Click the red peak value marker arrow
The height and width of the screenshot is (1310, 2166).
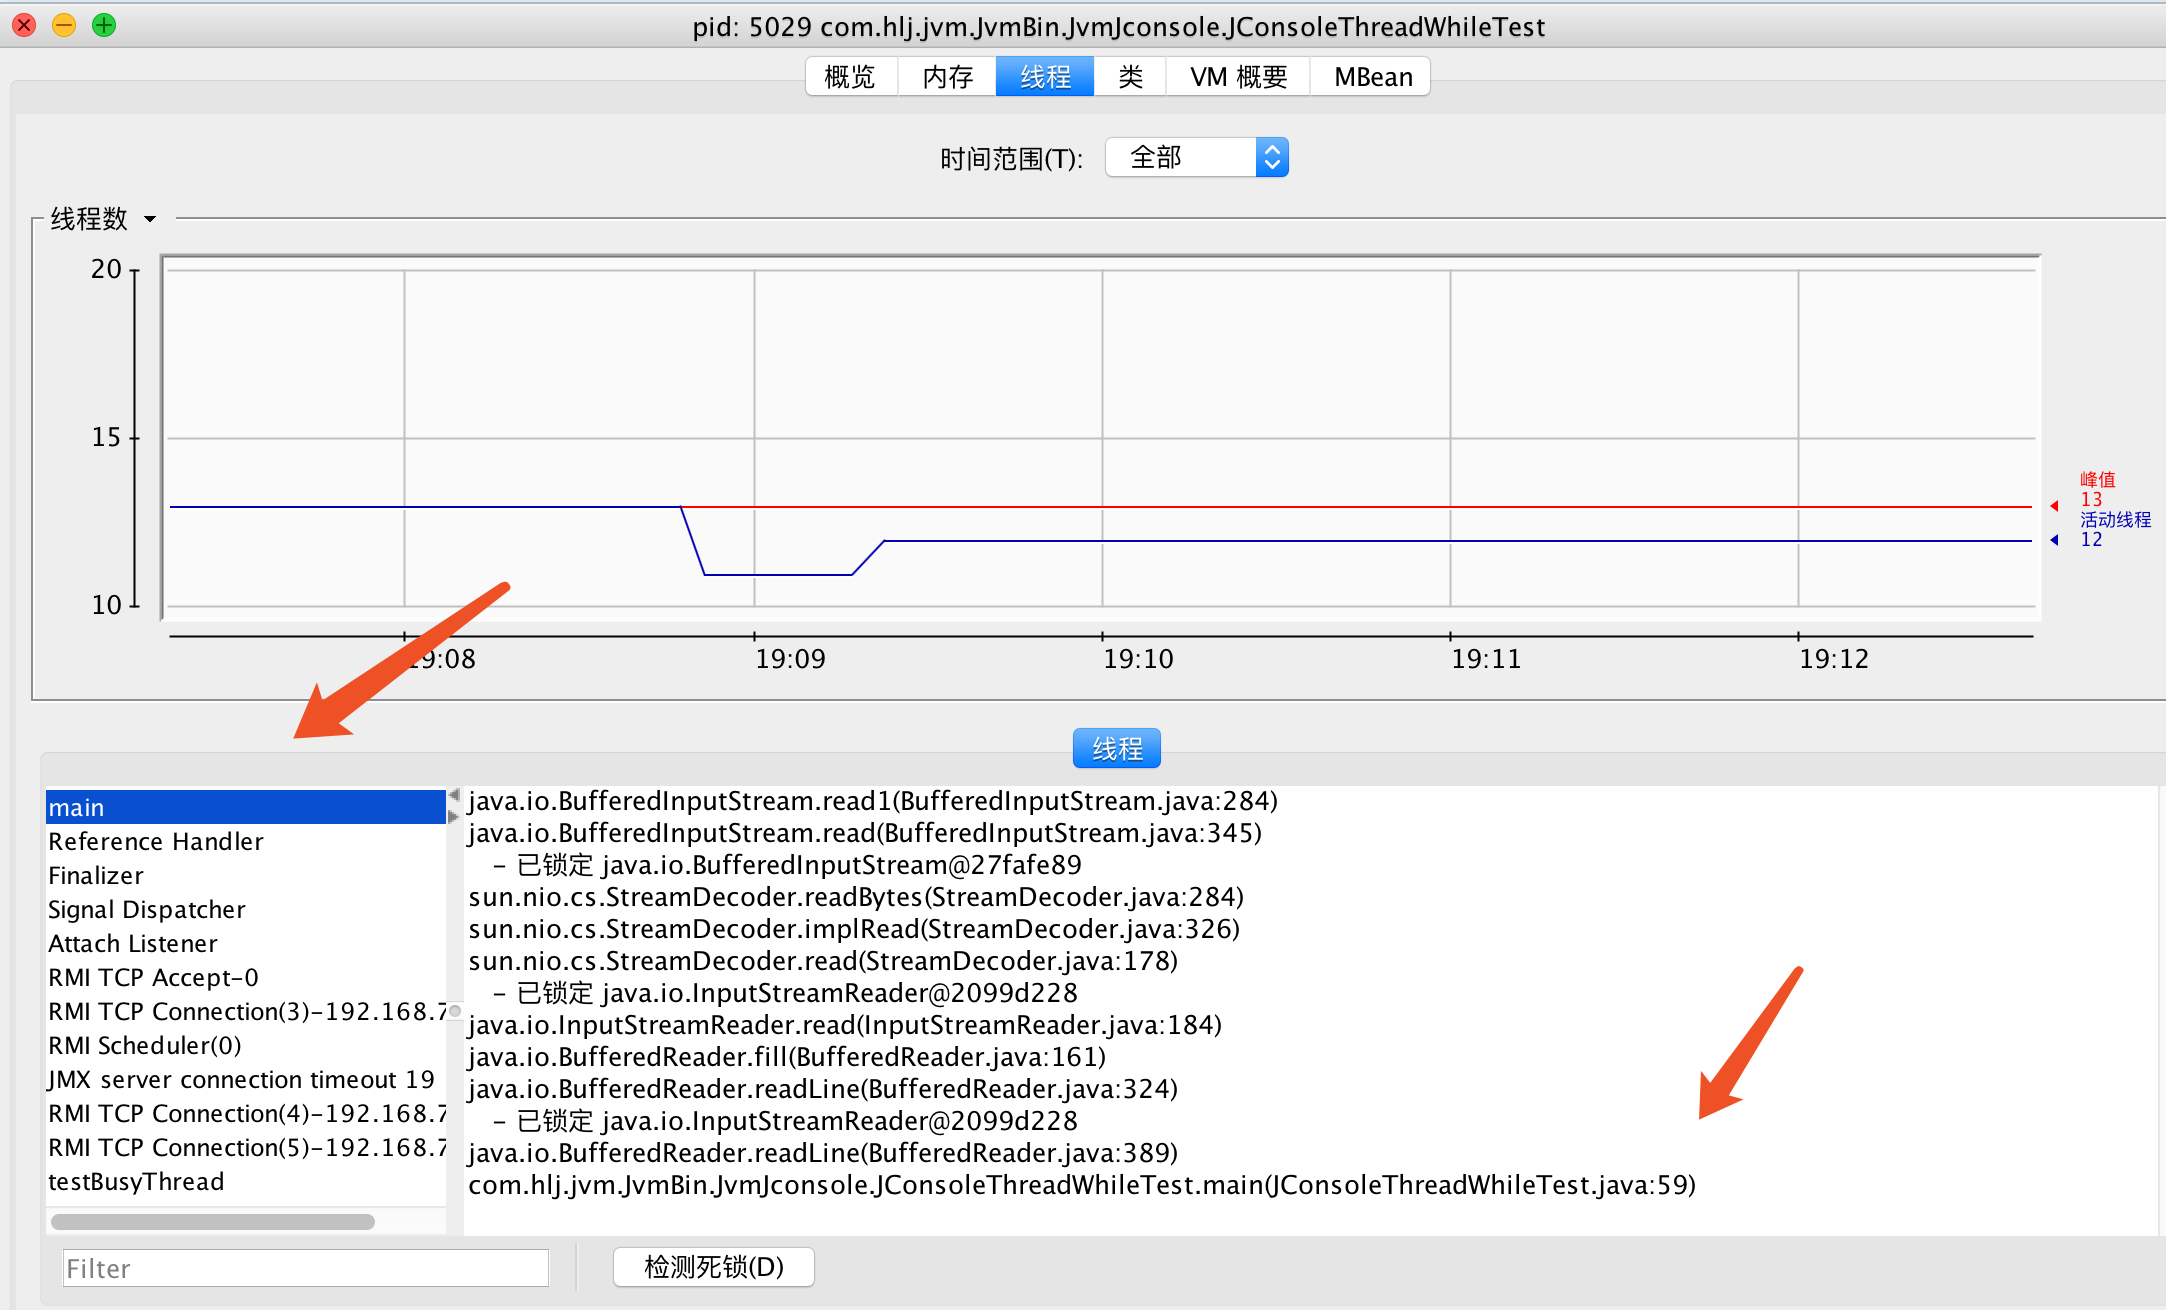coord(2054,507)
